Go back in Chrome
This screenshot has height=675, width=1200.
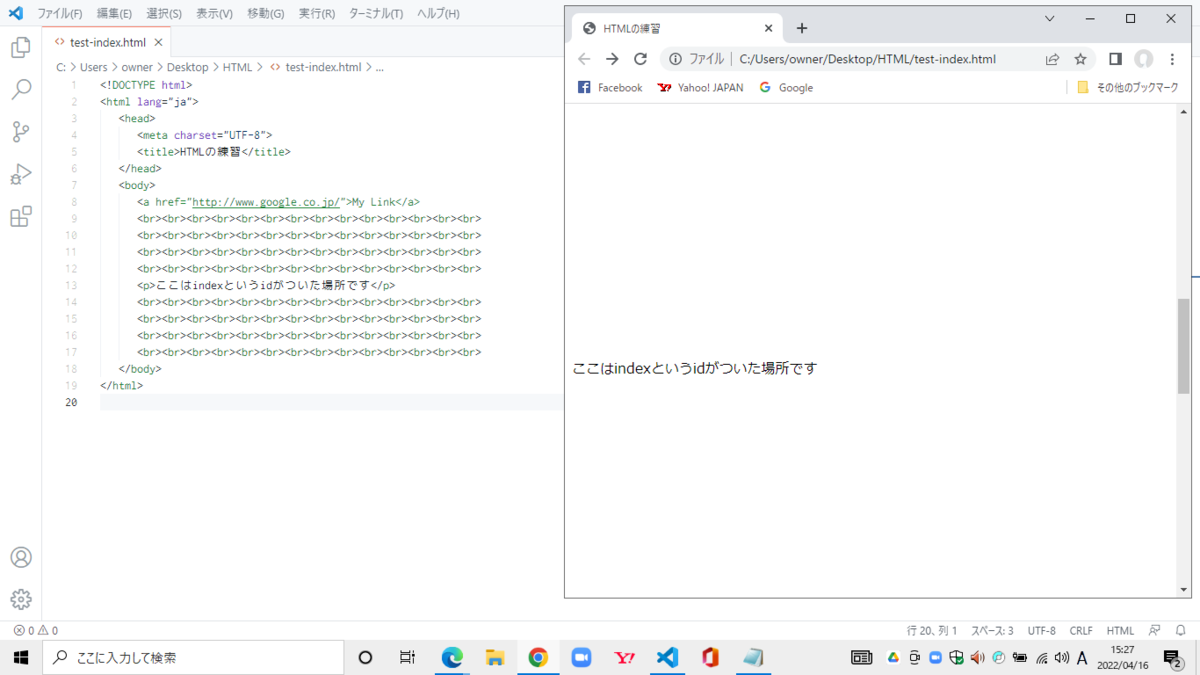[x=584, y=59]
